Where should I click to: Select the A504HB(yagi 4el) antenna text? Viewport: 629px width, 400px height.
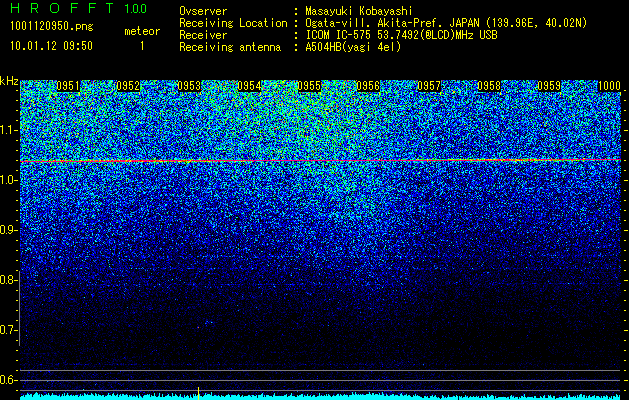[353, 47]
